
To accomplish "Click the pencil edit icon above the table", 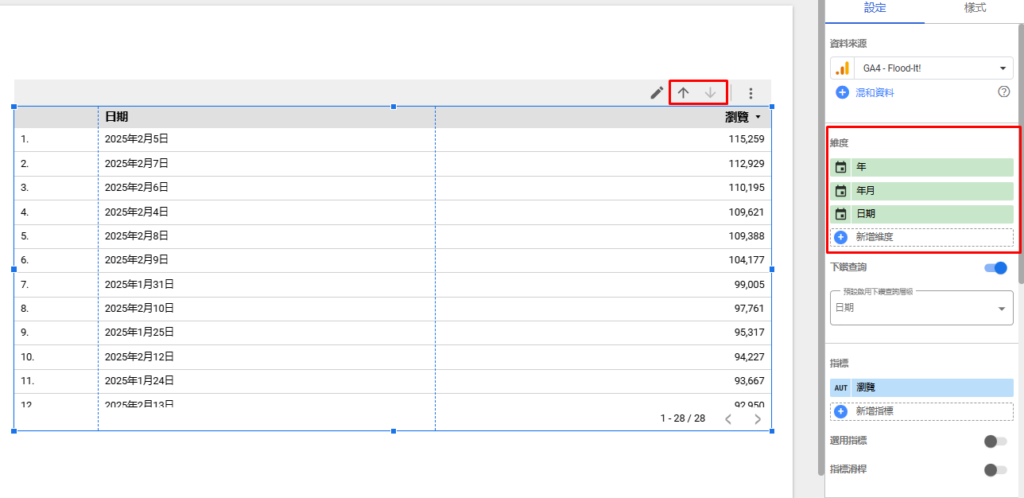I will coord(657,93).
